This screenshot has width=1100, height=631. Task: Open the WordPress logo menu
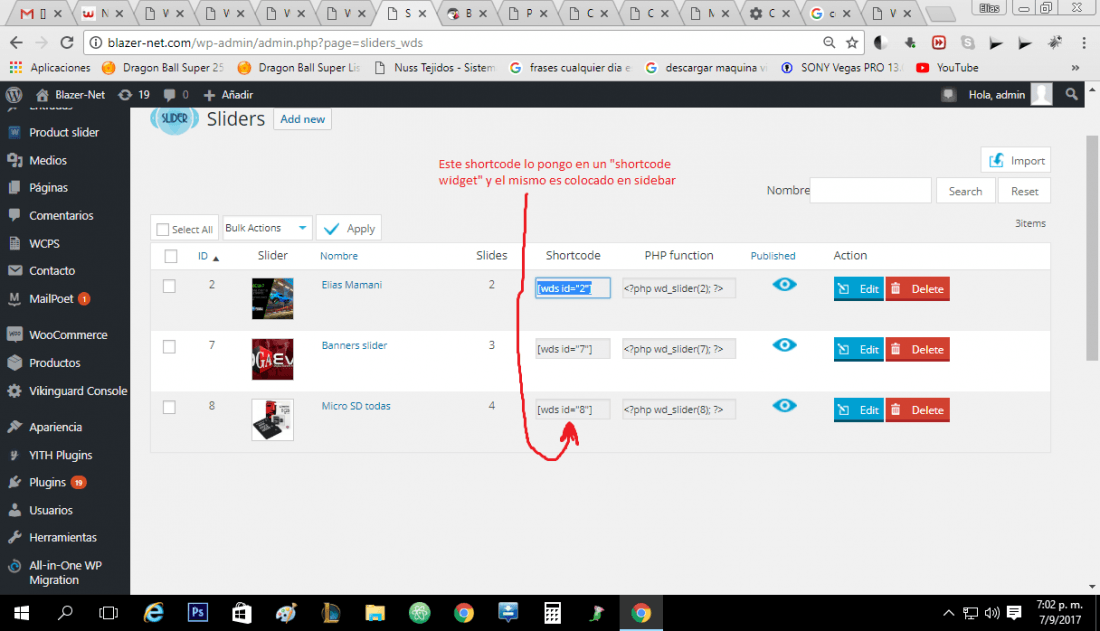point(14,95)
